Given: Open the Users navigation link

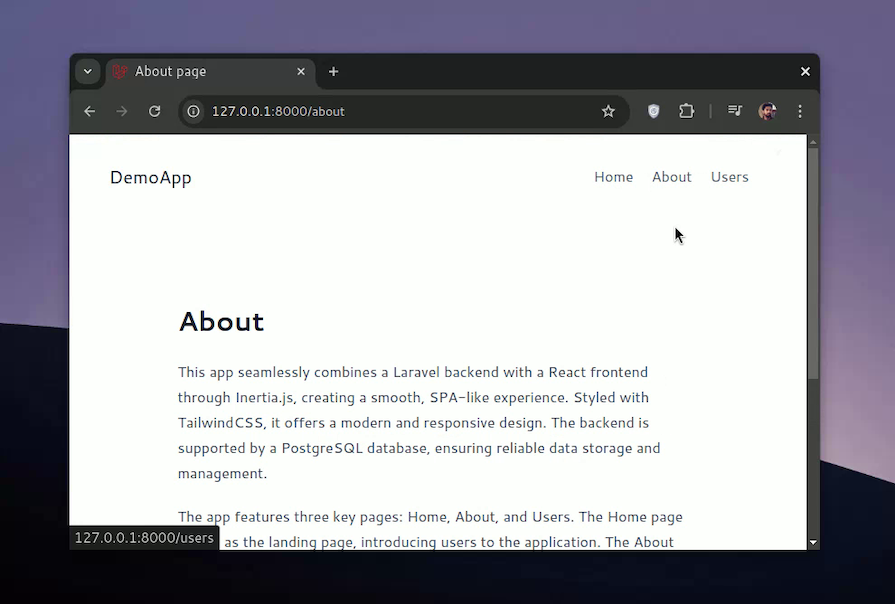Looking at the screenshot, I should 729,177.
